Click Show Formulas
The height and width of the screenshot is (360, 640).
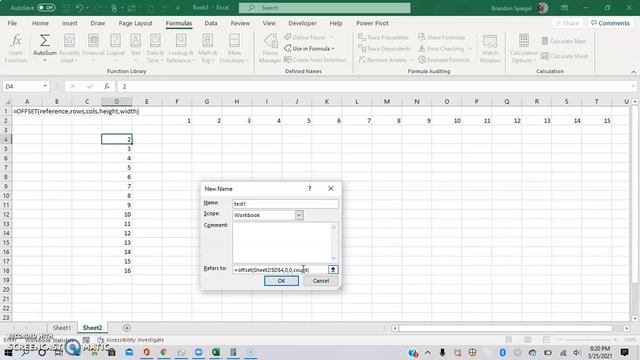click(442, 37)
